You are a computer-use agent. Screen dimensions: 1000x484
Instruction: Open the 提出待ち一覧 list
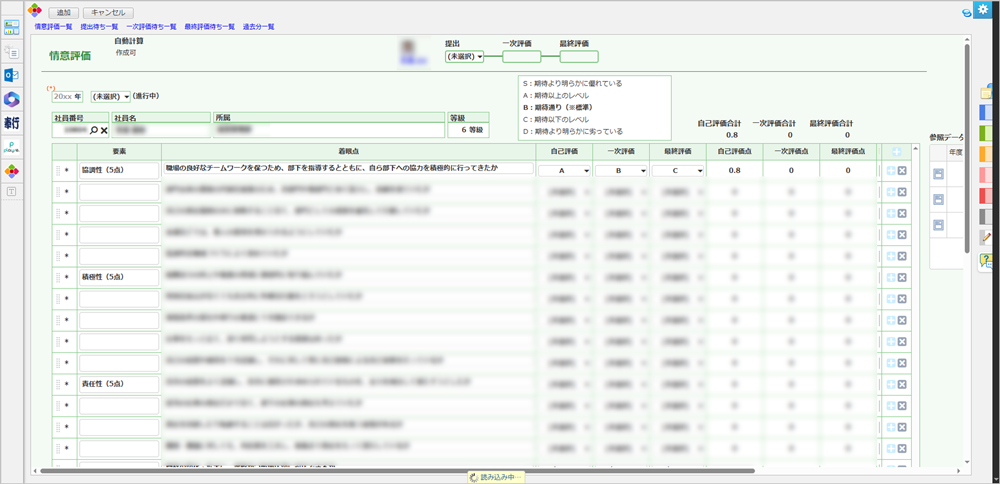[99, 27]
